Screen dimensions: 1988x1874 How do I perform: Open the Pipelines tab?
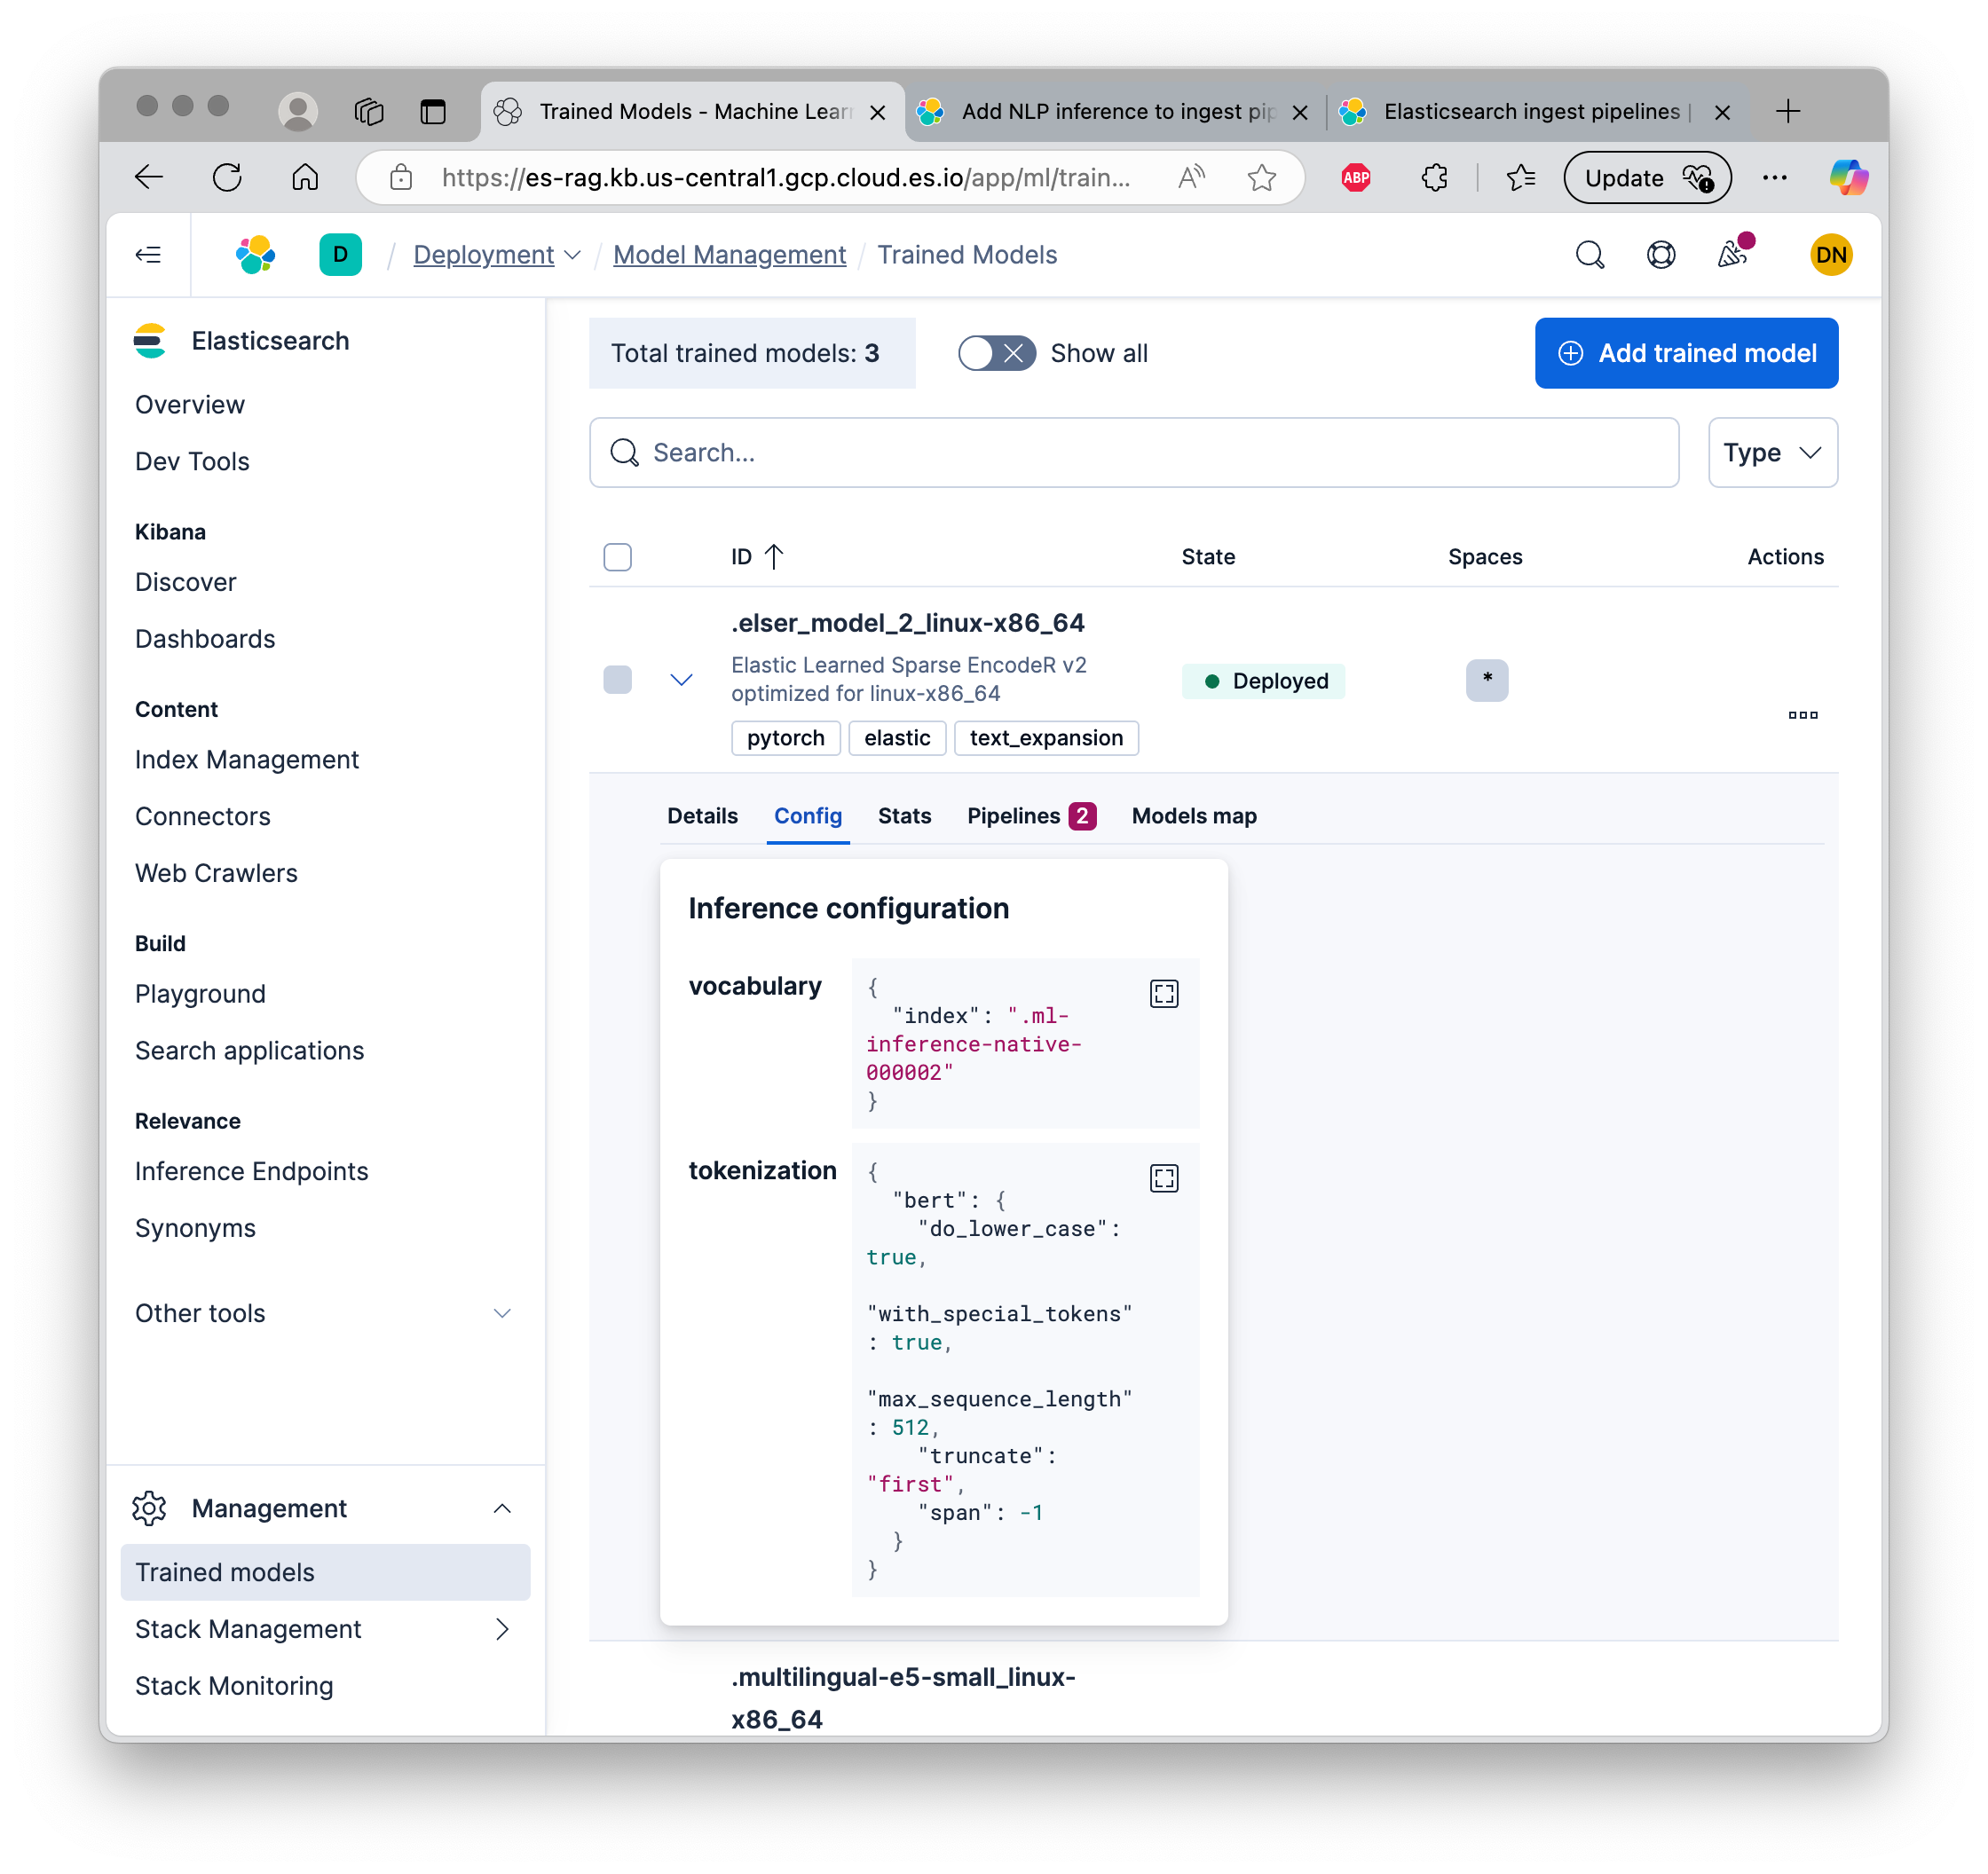coord(1031,816)
